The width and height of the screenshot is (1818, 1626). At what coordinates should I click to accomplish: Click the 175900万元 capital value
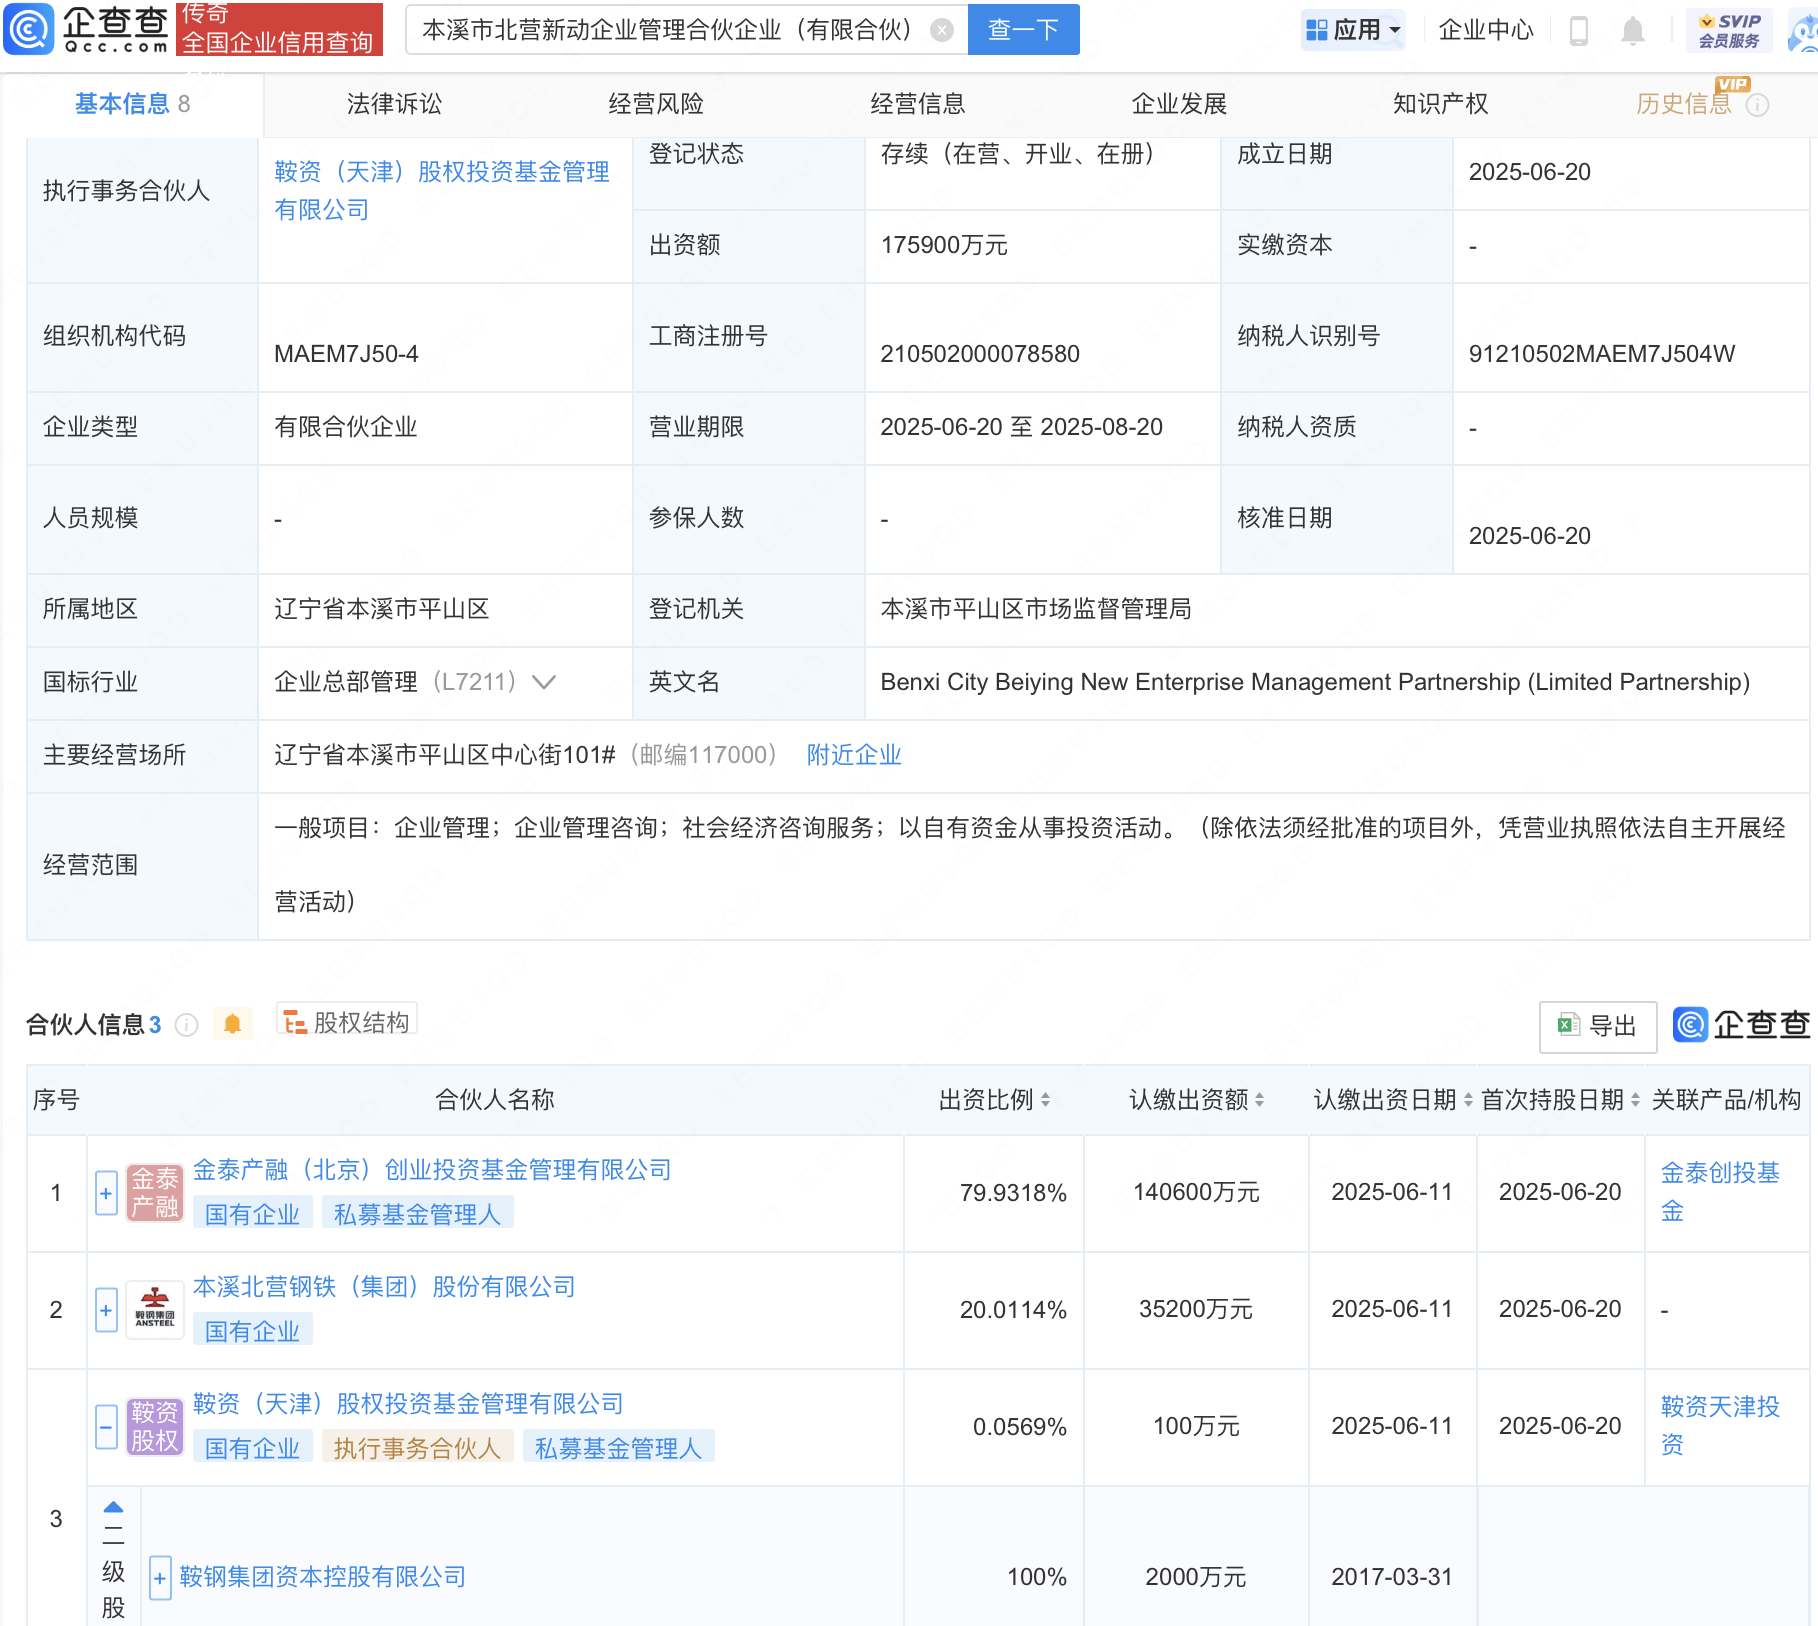click(944, 245)
